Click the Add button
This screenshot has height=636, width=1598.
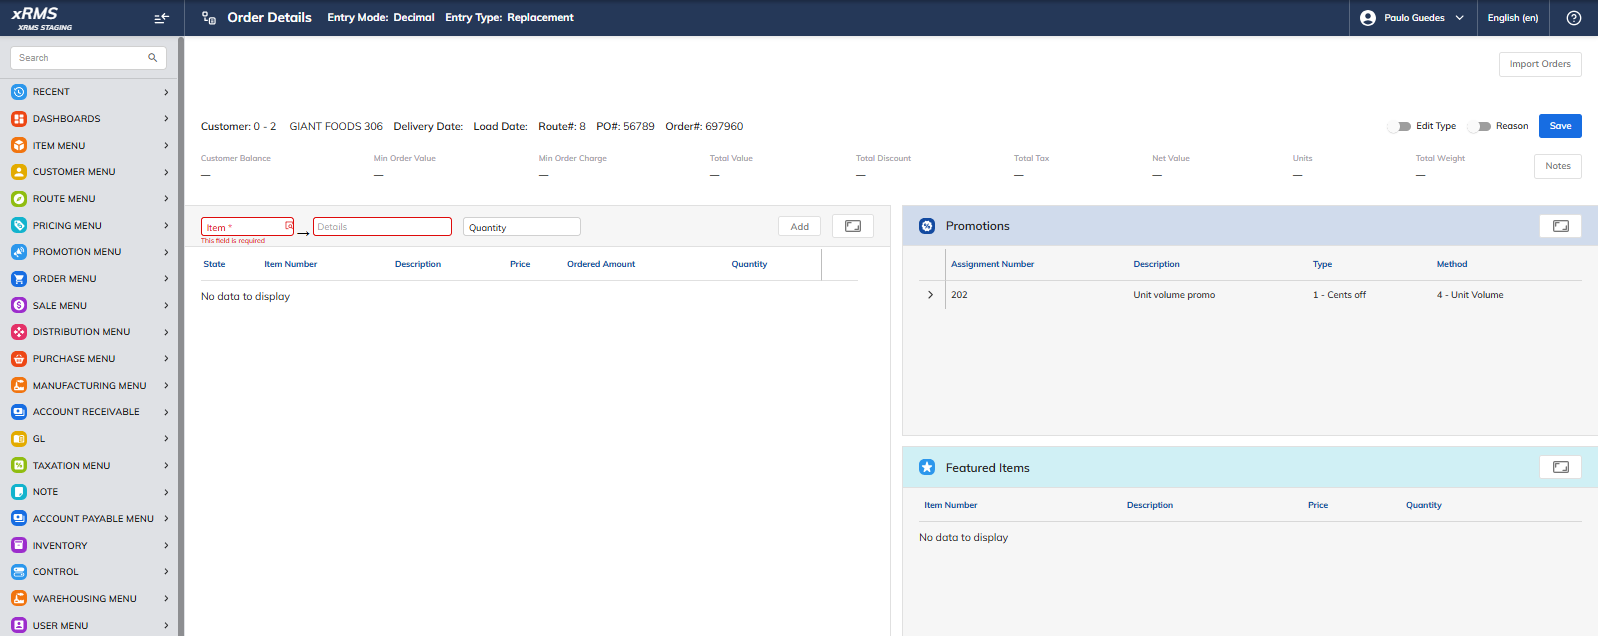tap(799, 227)
